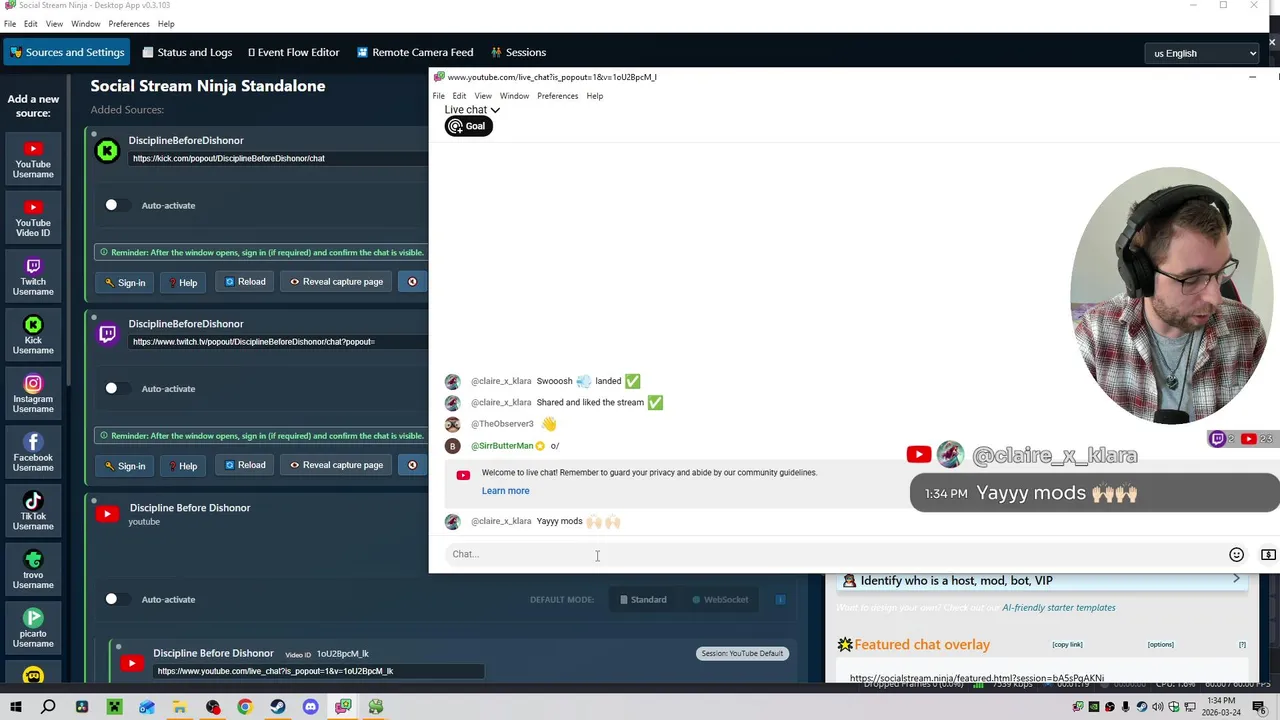Click the Goal button in live chat
The width and height of the screenshot is (1280, 720).
[x=468, y=126]
